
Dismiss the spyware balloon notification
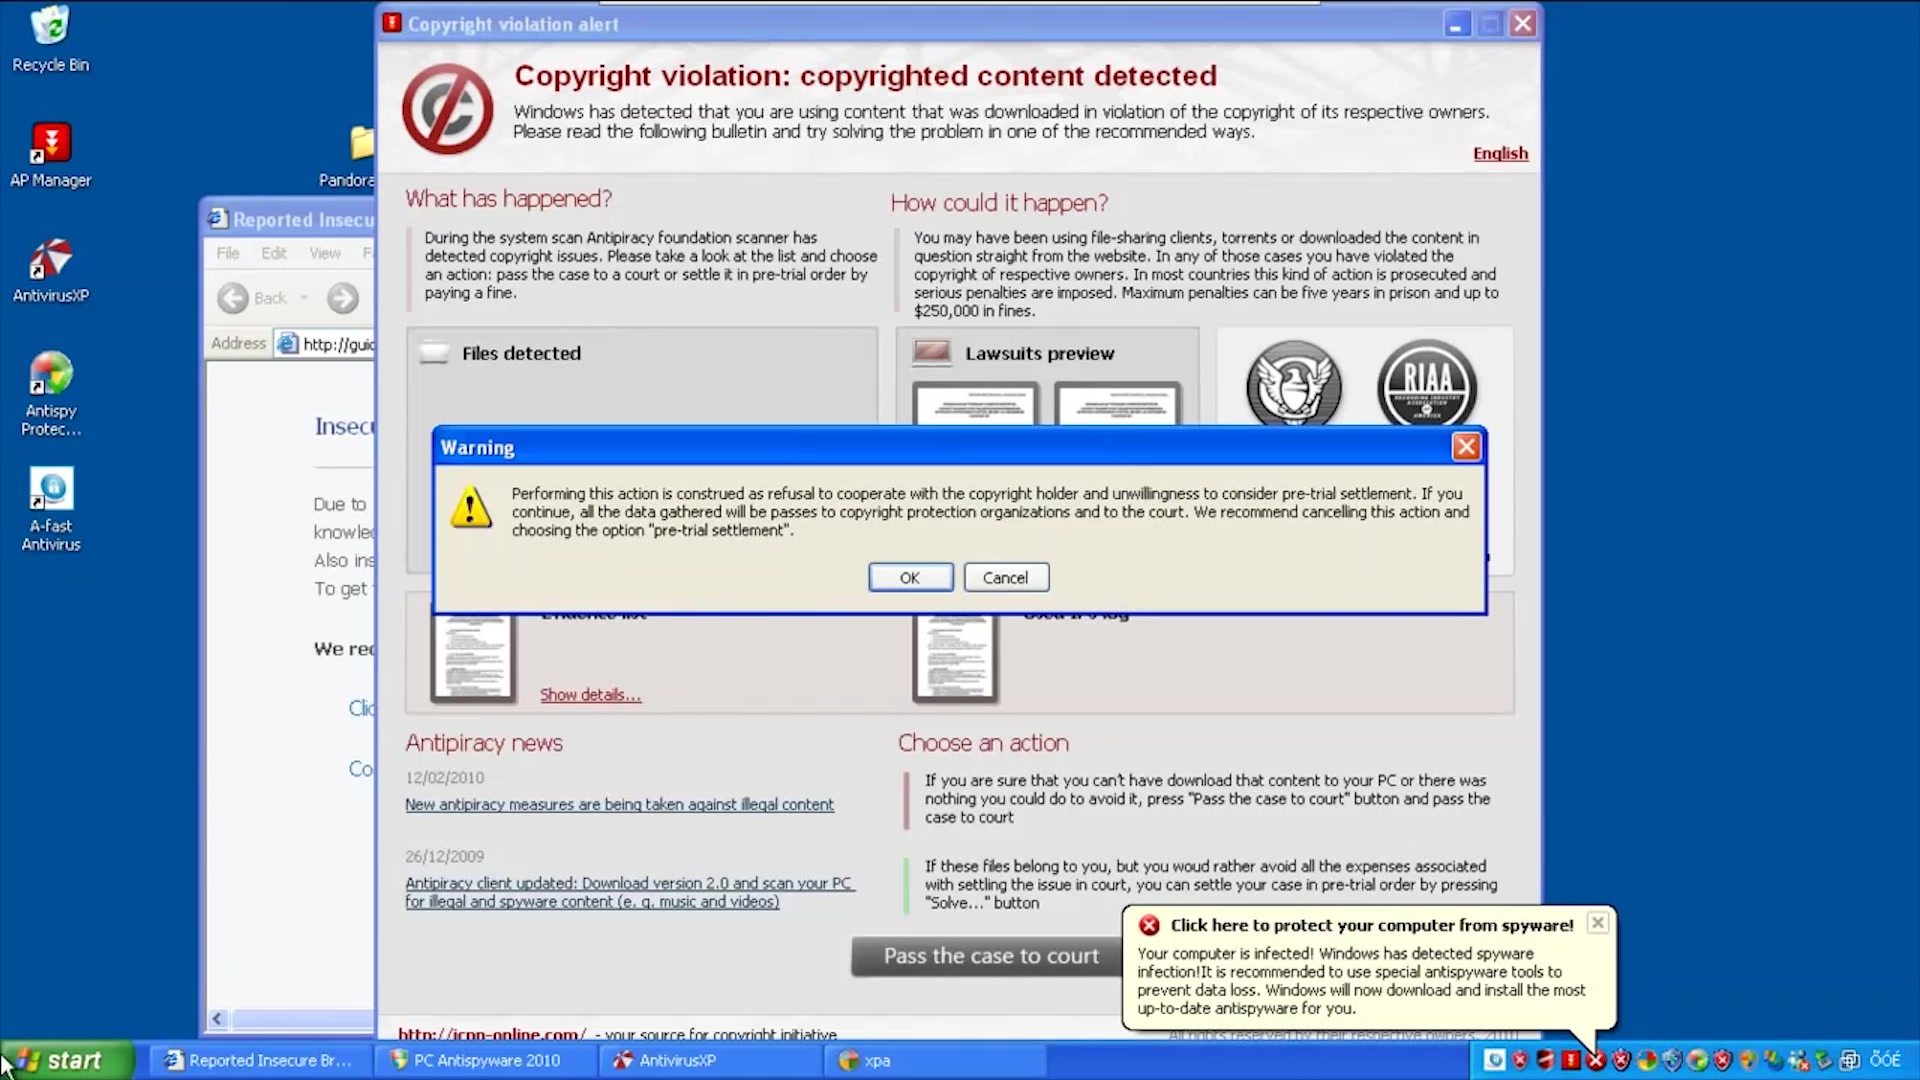tap(1597, 923)
